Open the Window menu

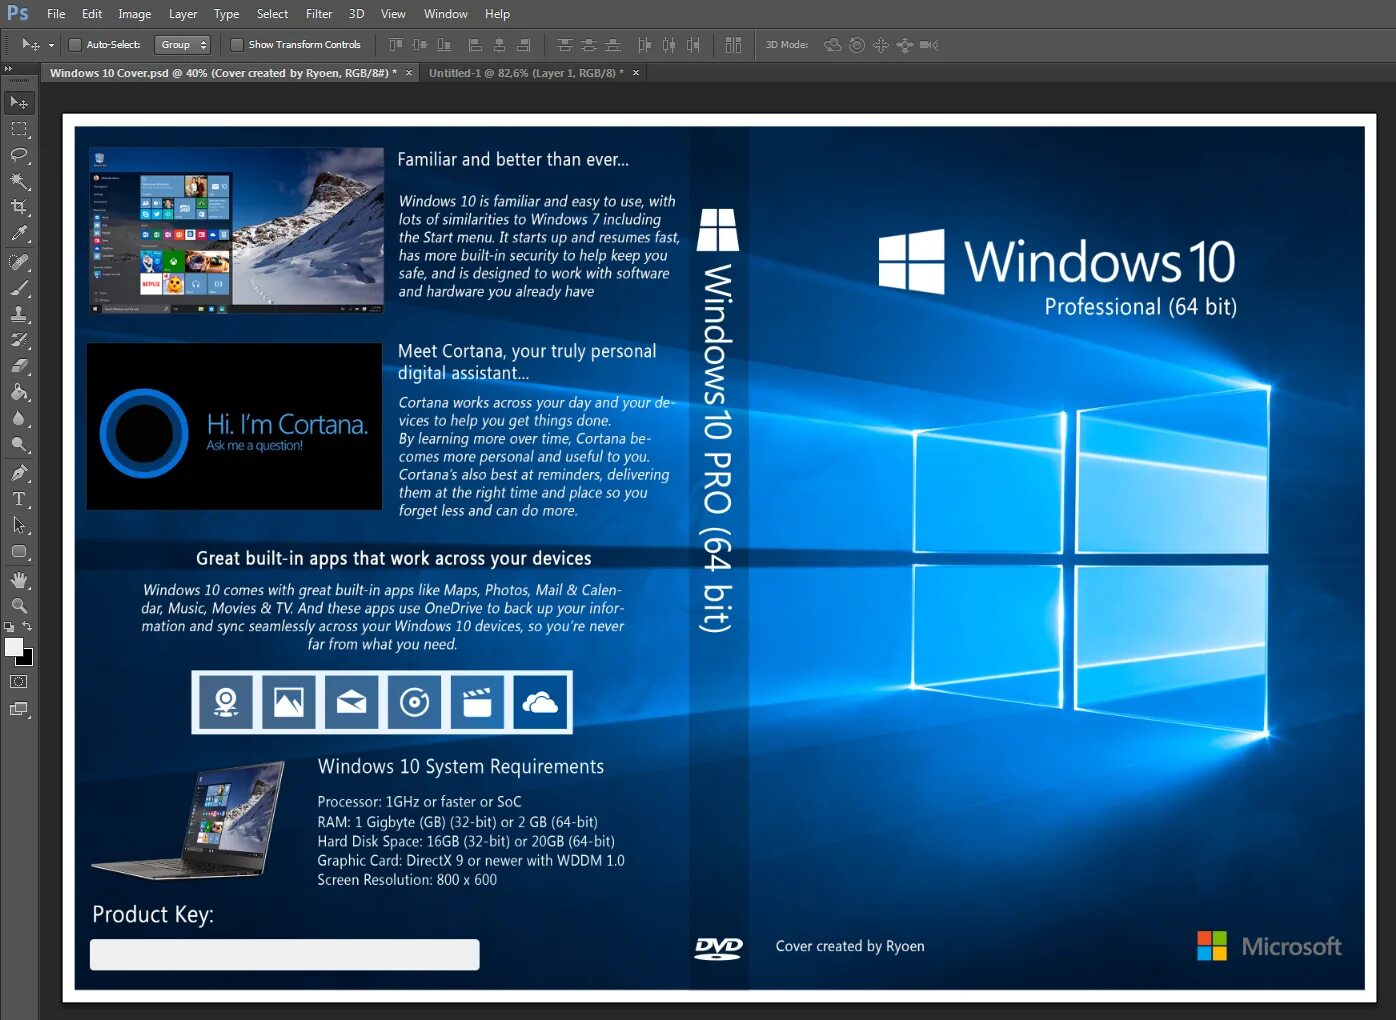coord(446,14)
